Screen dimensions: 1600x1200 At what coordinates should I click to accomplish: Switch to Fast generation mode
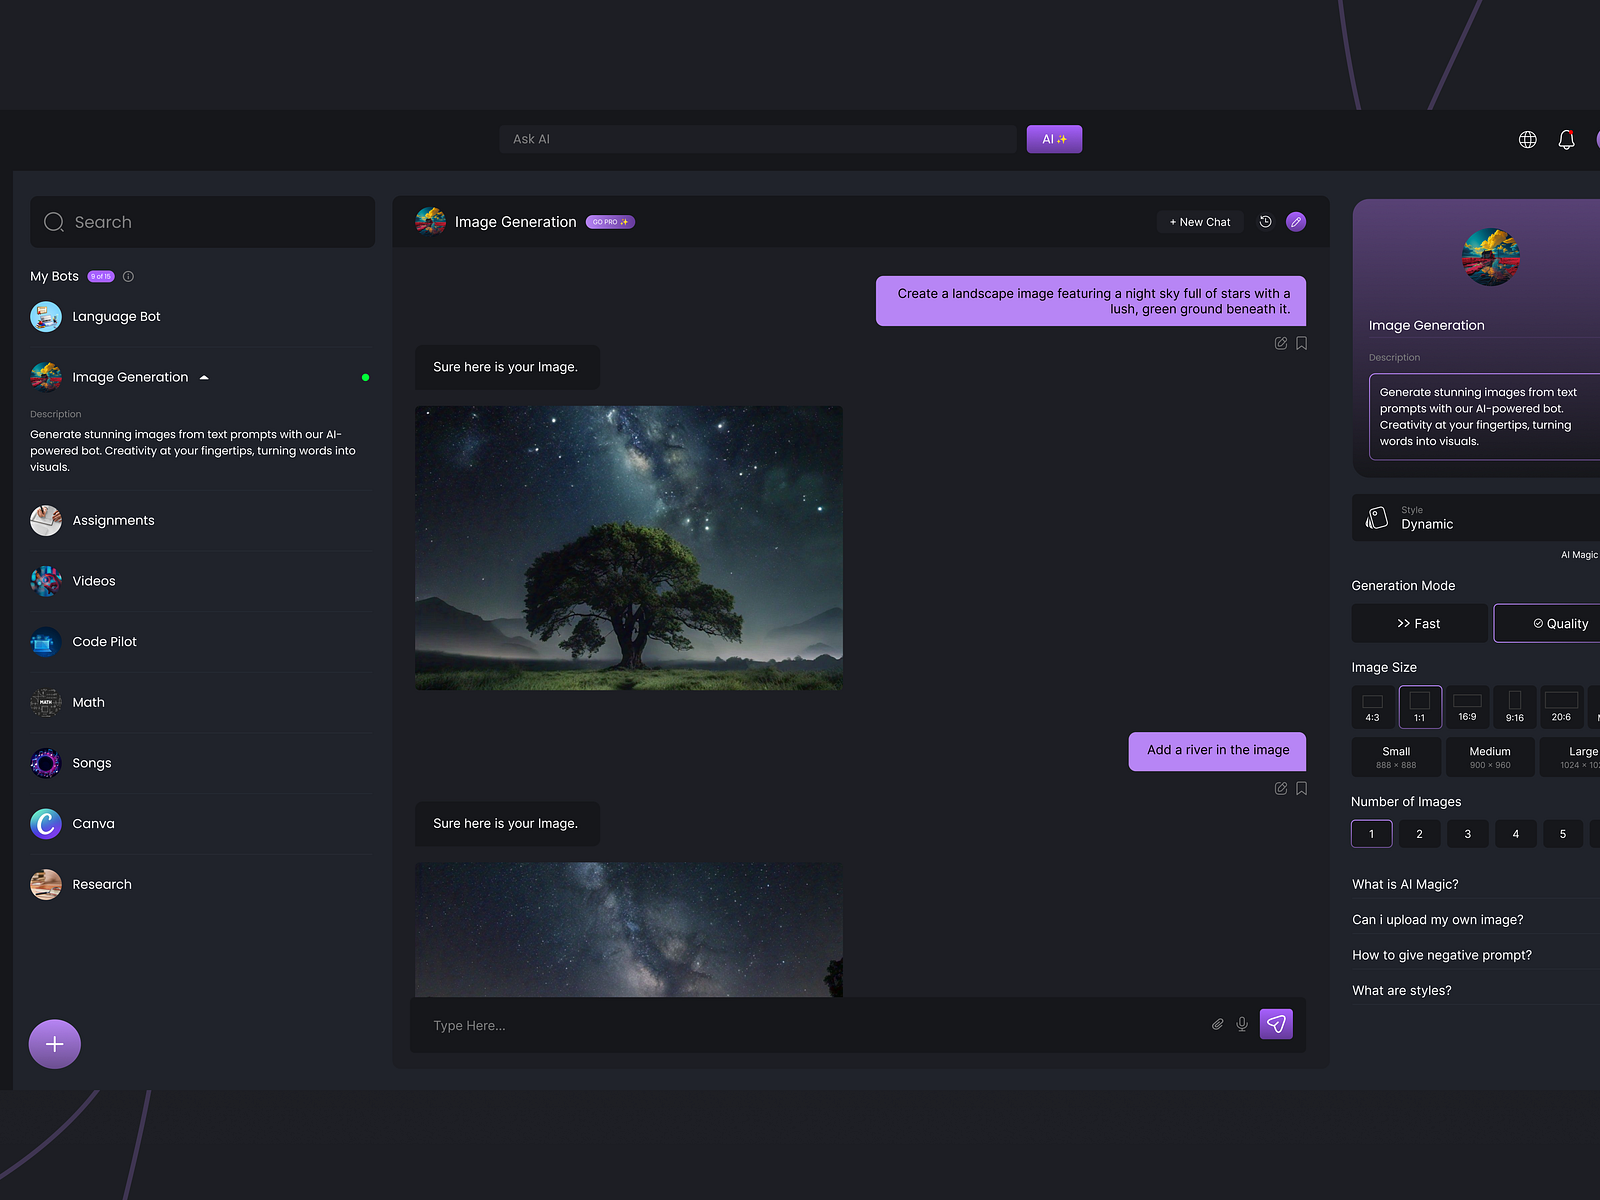point(1419,623)
